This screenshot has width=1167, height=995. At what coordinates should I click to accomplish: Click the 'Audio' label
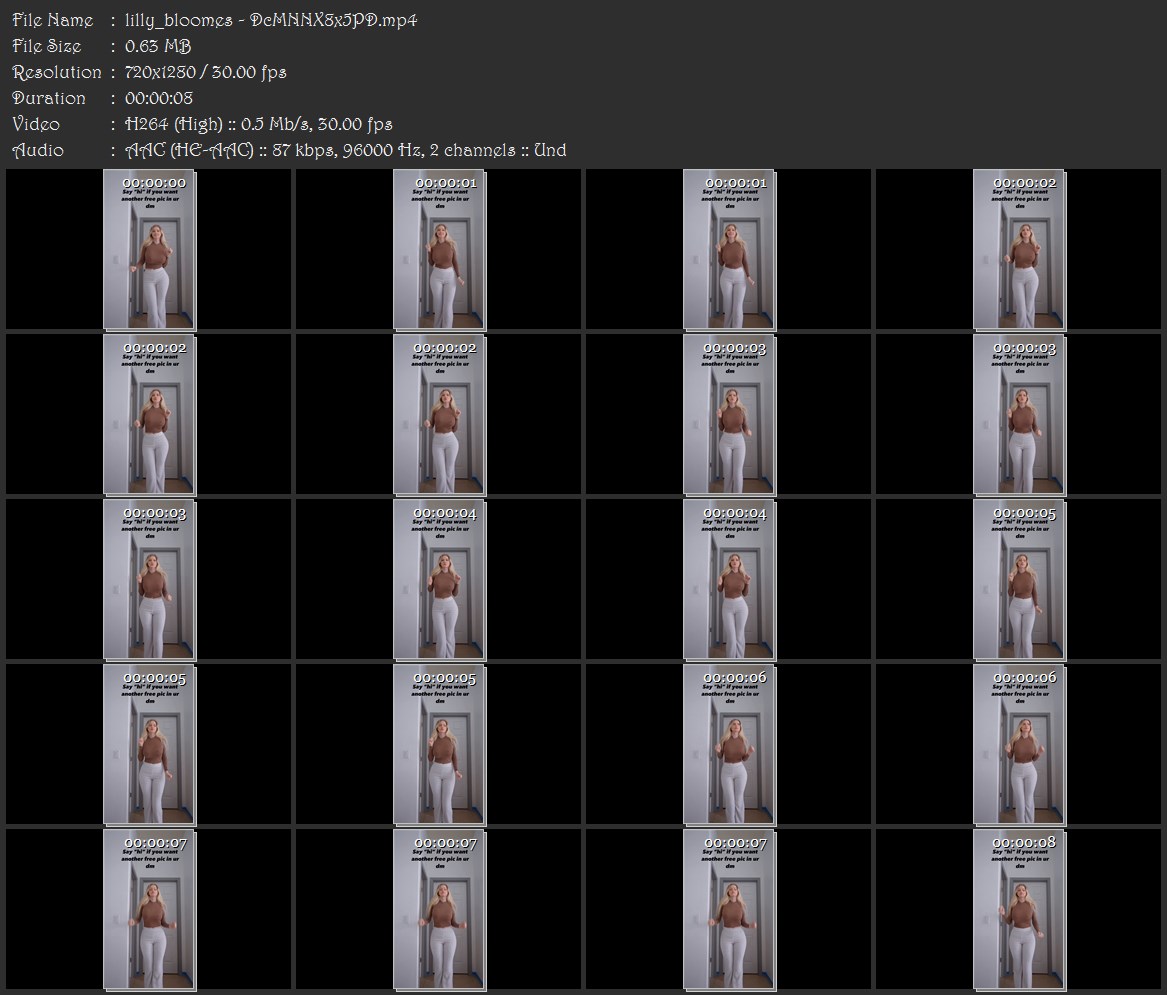tap(38, 150)
